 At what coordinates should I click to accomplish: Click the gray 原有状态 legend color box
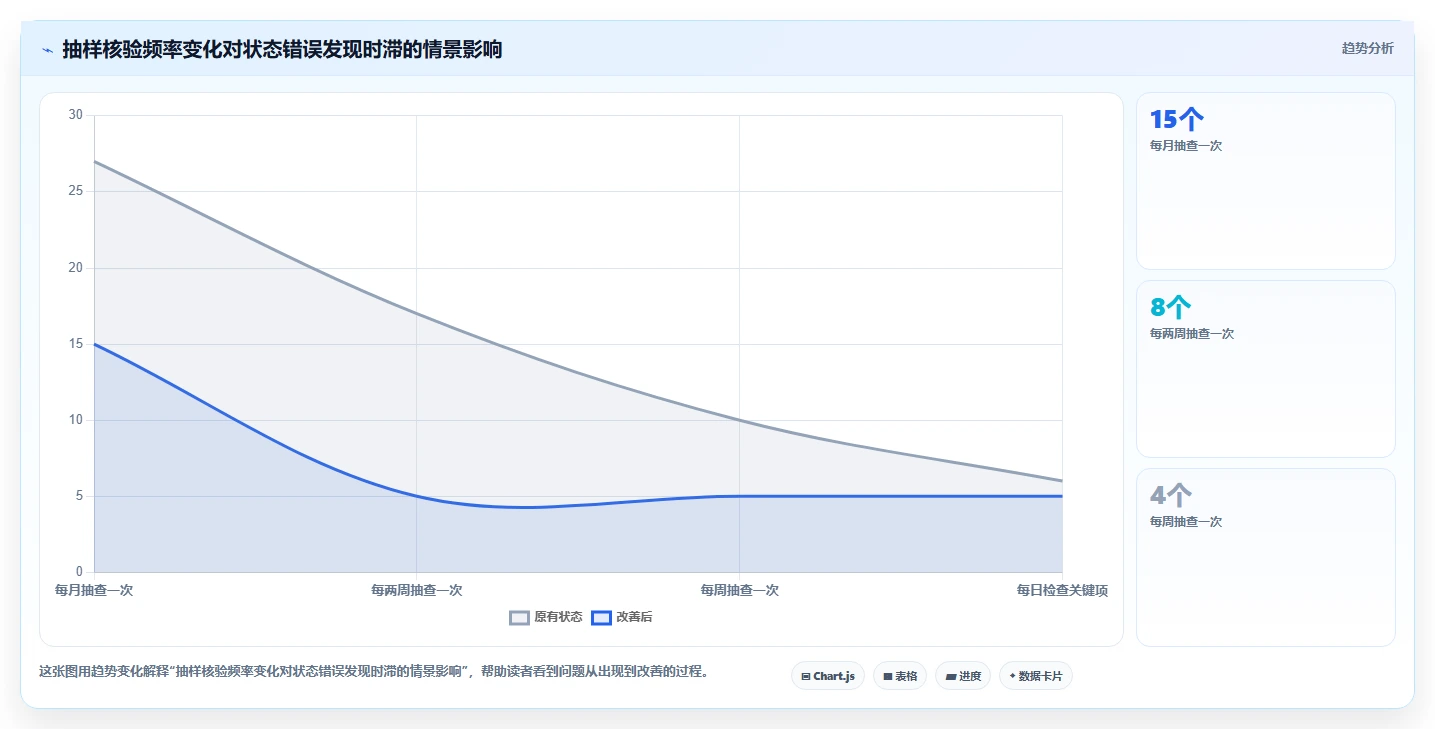(x=519, y=617)
